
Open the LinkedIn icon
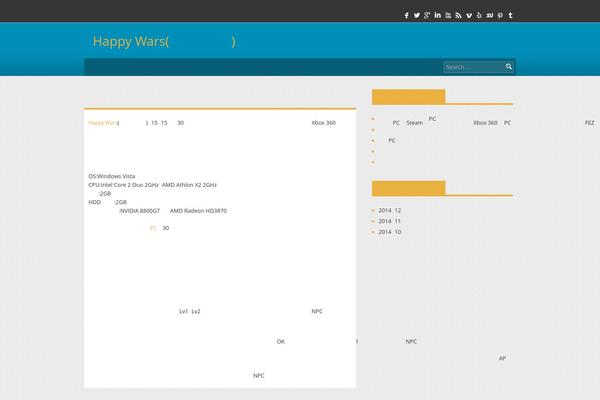coord(437,15)
